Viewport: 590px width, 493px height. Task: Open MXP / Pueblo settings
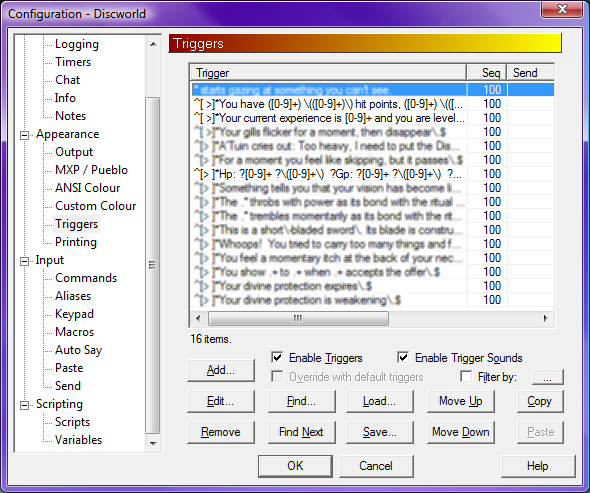tap(91, 170)
